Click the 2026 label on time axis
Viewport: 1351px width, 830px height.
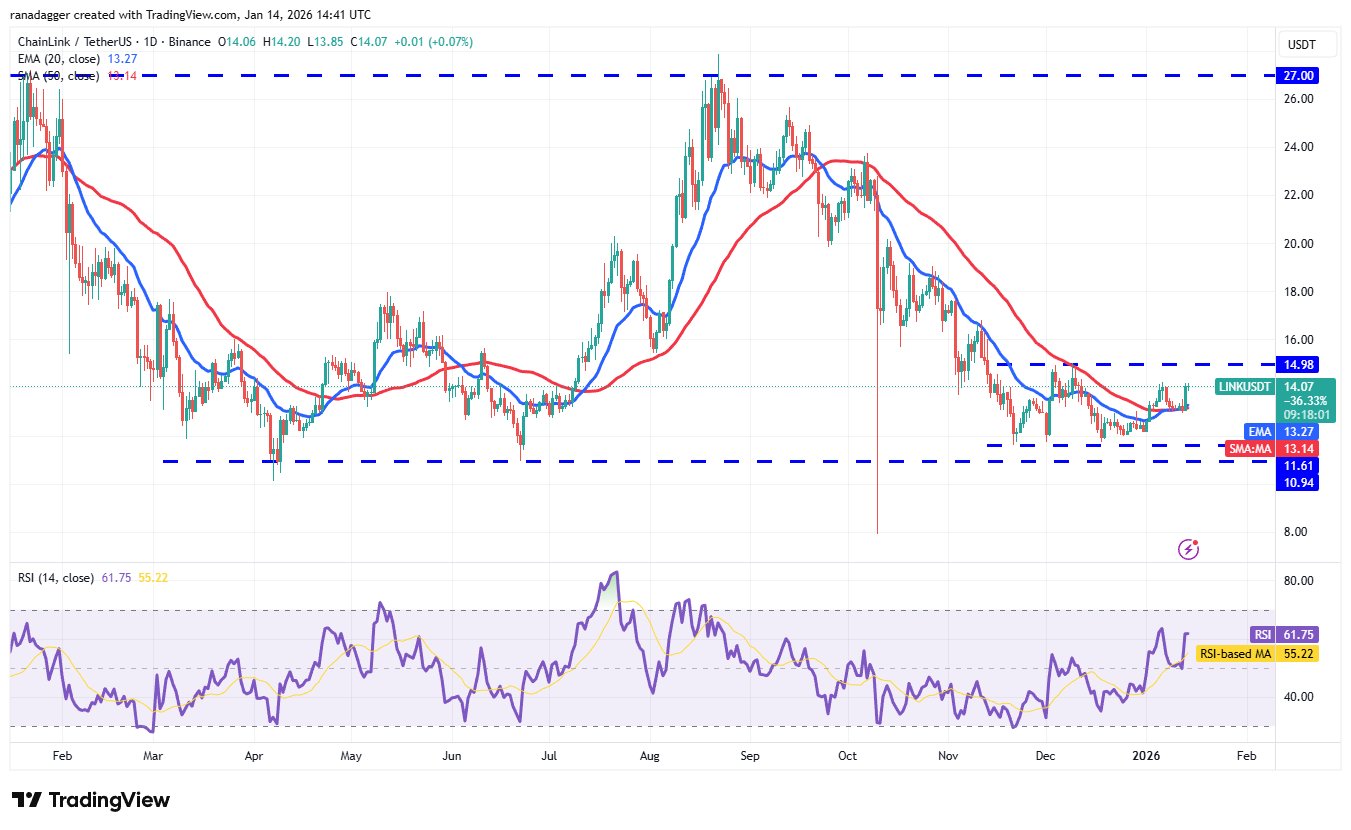[1147, 757]
